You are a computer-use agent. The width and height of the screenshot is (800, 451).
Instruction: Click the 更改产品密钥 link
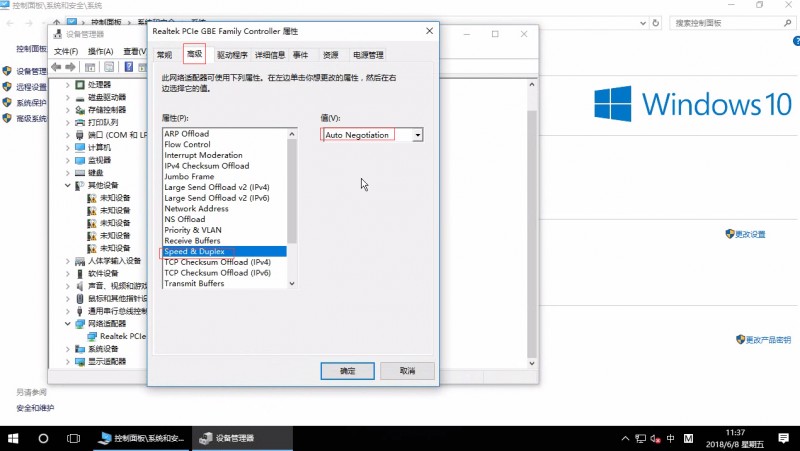point(768,340)
